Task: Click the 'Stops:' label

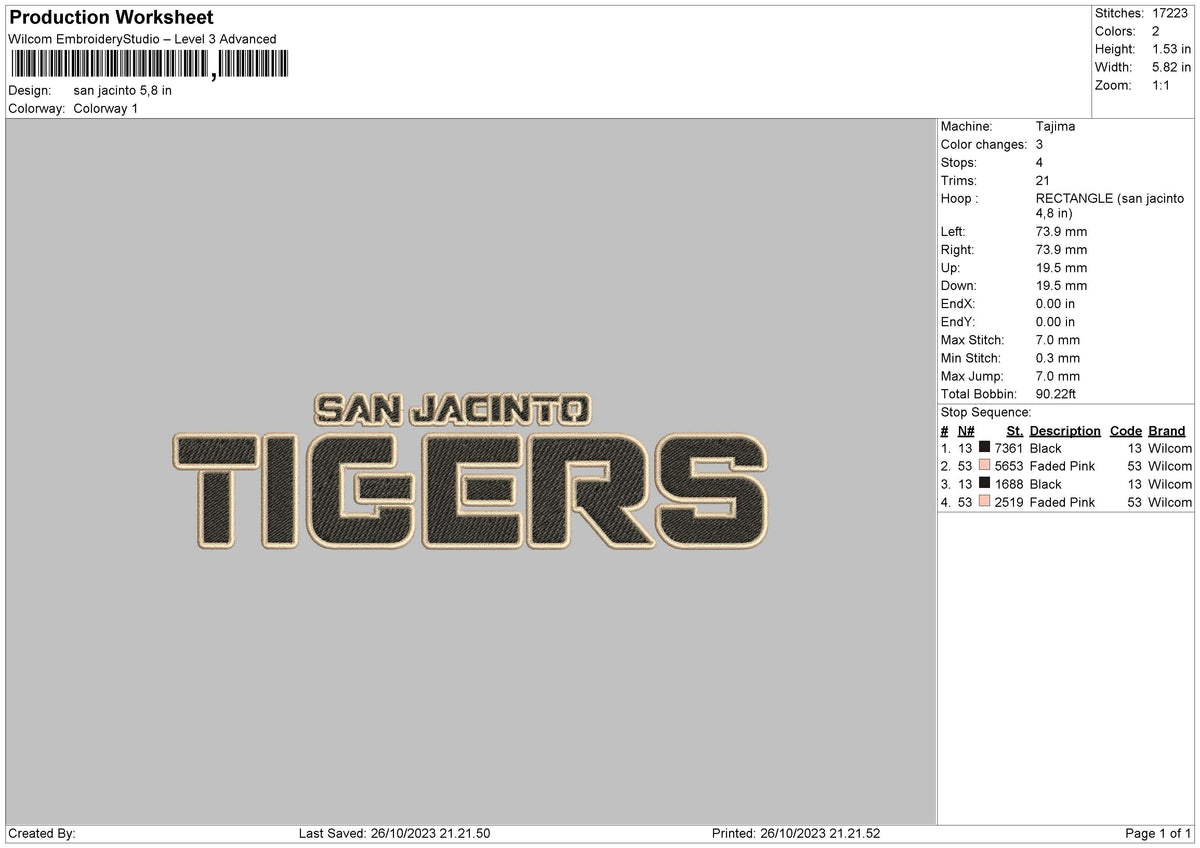Action: [959, 162]
